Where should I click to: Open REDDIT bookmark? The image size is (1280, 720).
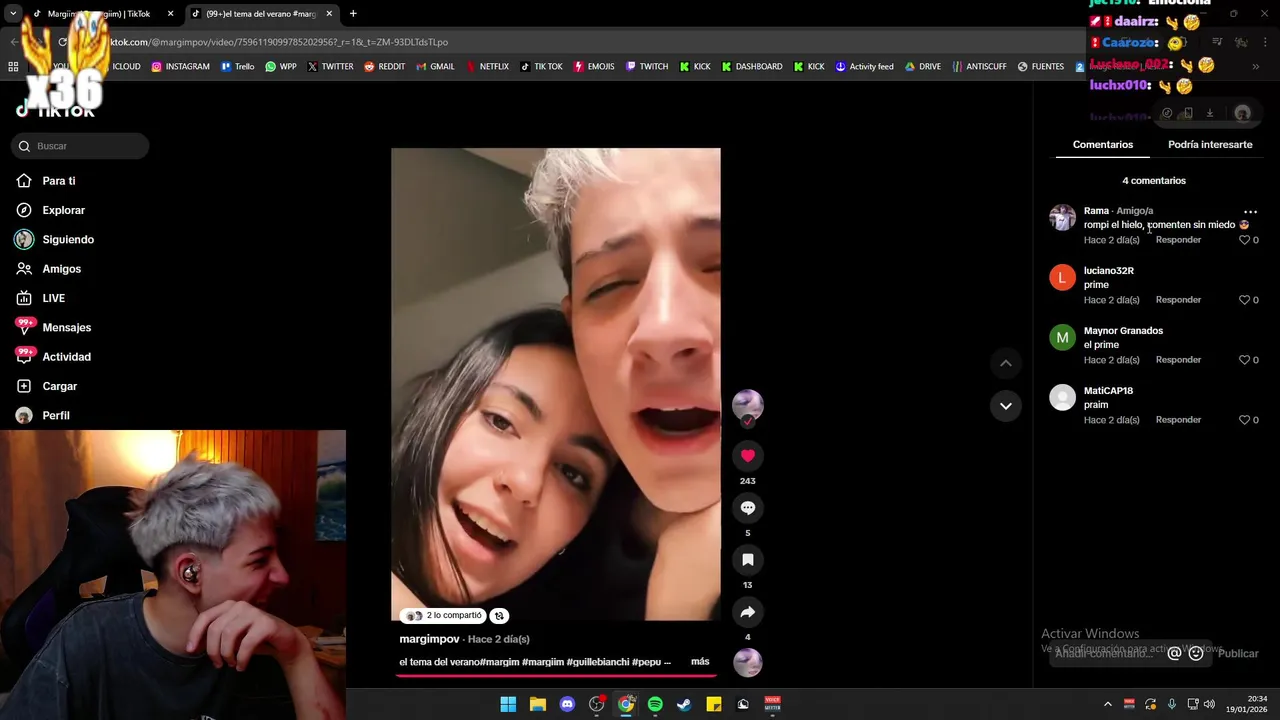click(385, 67)
